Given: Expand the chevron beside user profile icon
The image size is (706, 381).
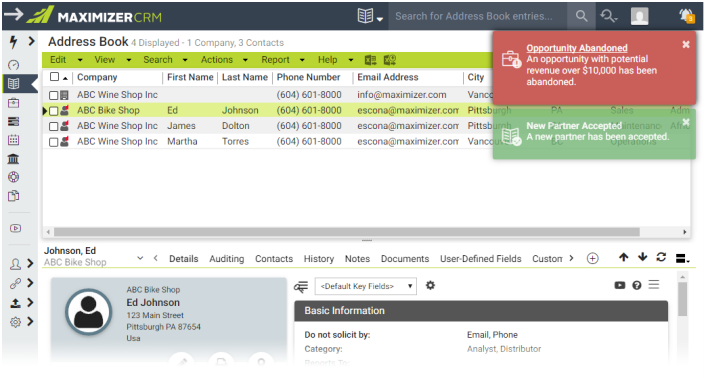Looking at the screenshot, I should pos(30,263).
